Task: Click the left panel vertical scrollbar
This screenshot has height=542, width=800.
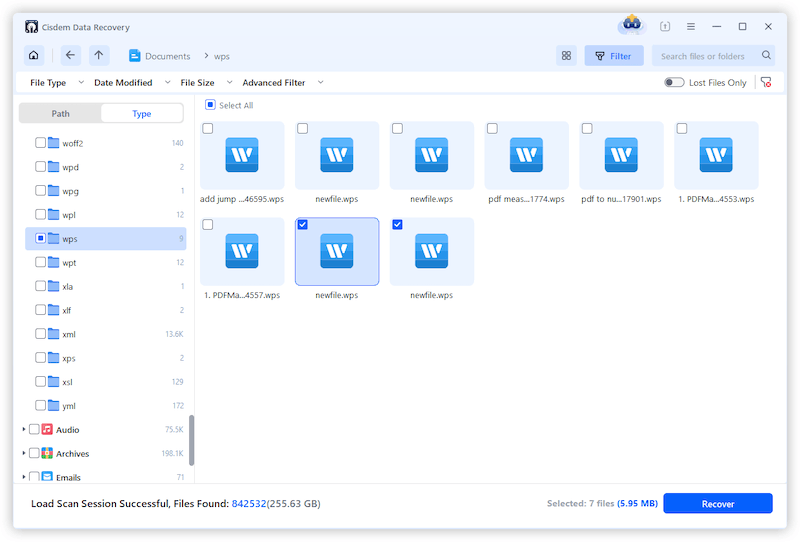Action: click(x=191, y=440)
